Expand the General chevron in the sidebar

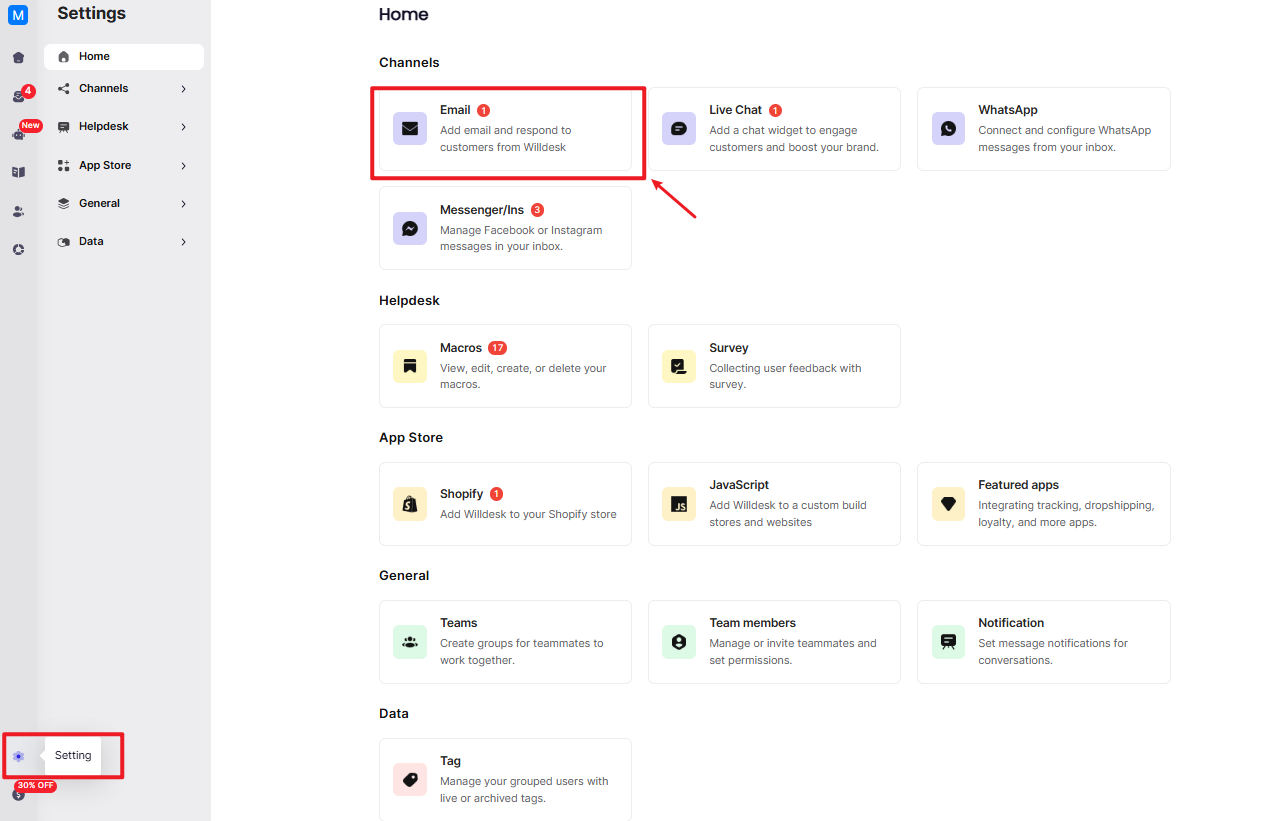[x=184, y=204]
